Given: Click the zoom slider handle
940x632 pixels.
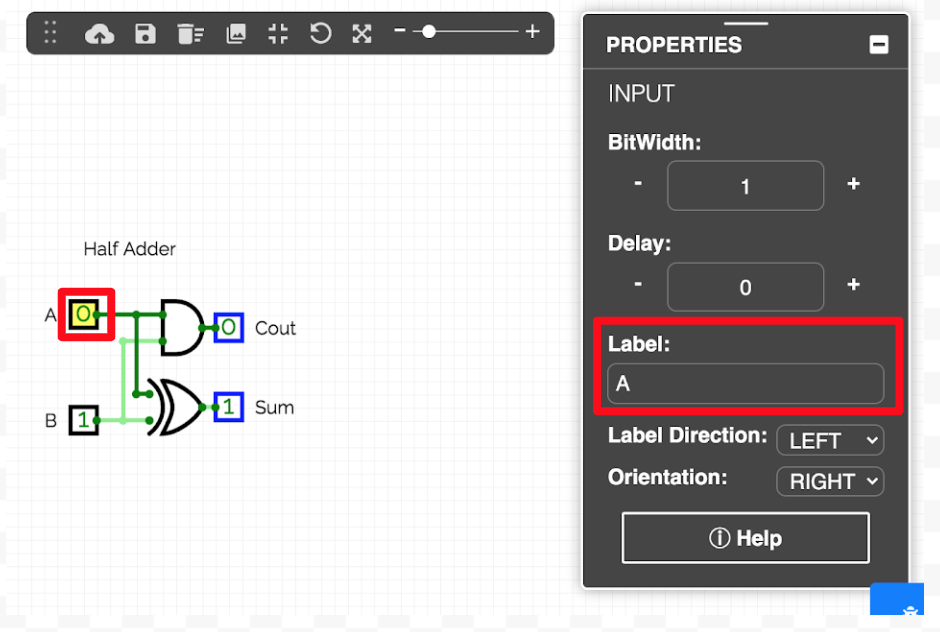Looking at the screenshot, I should (x=429, y=32).
